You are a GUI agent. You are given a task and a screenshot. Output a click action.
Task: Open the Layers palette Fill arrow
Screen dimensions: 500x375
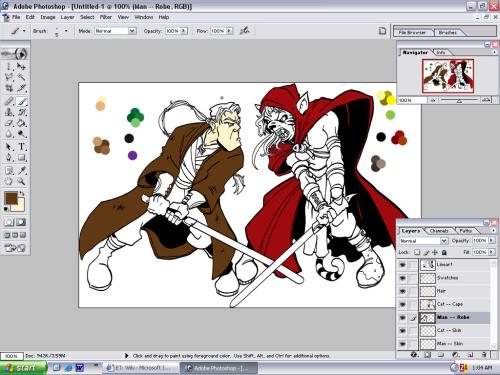491,252
